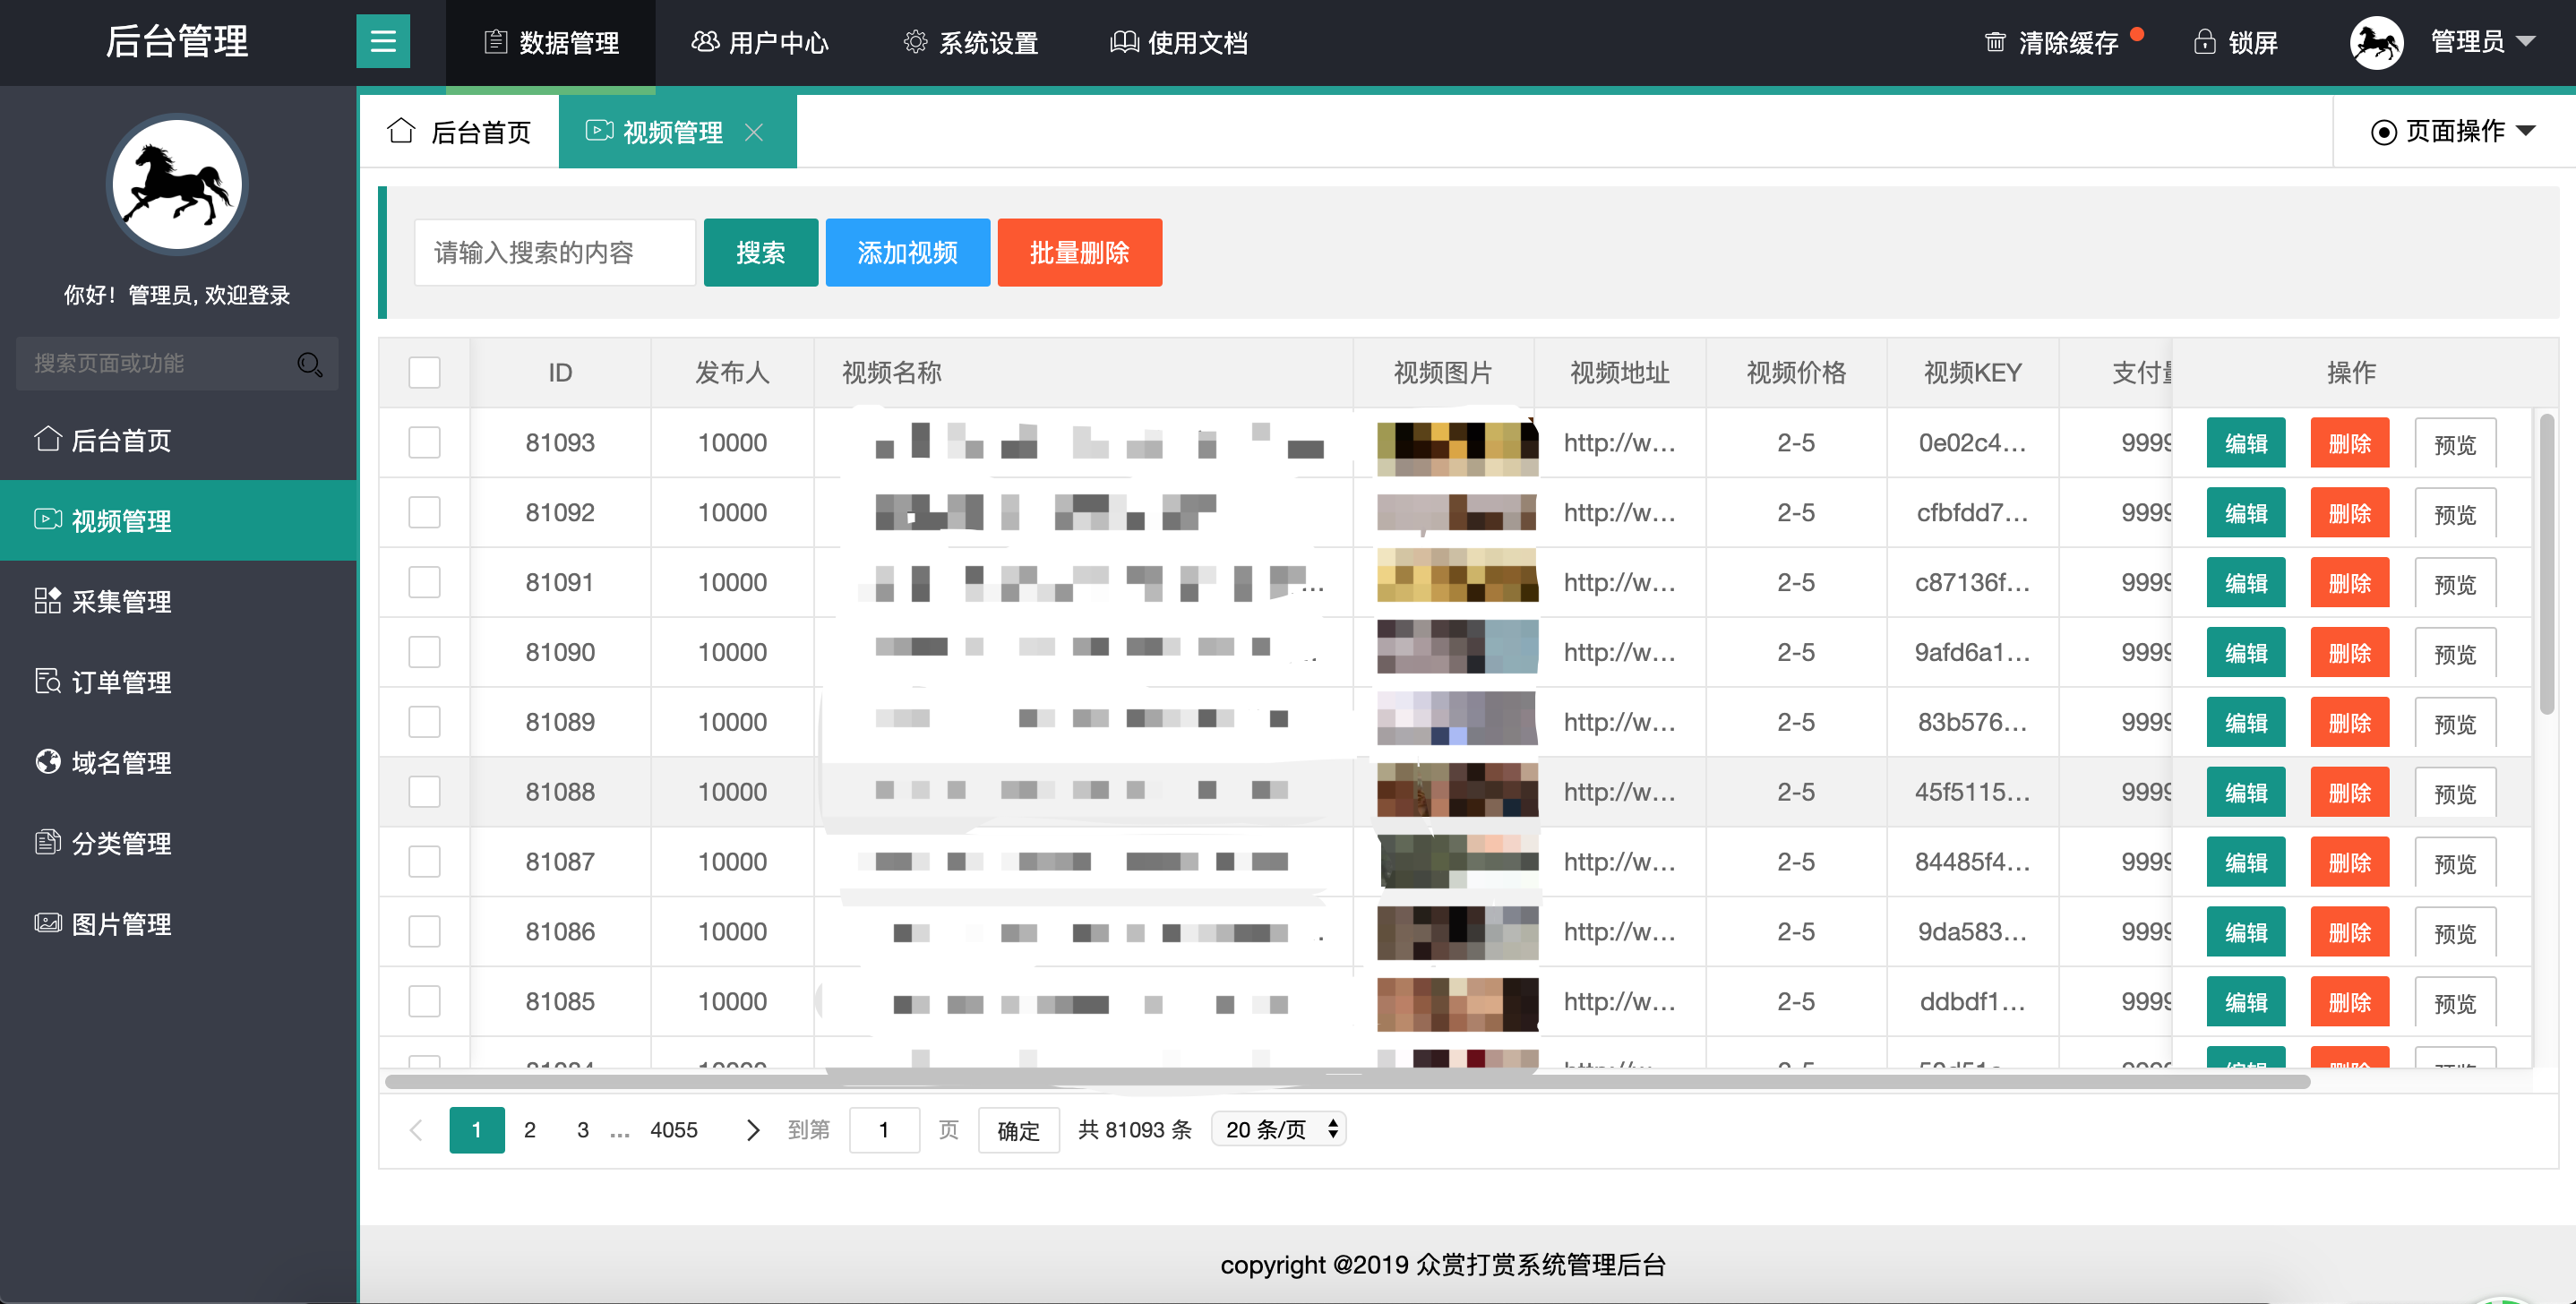Click the sidebar 订单管理 icon
Screen dimensions: 2576x1304
click(48, 681)
